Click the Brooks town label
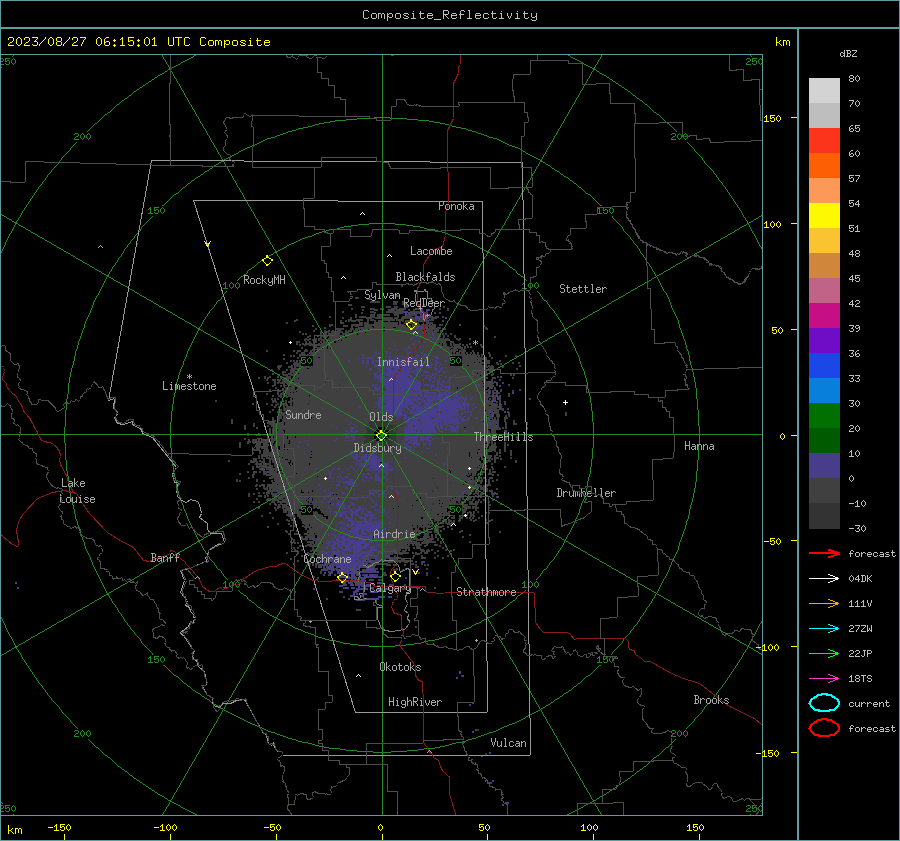The image size is (900, 841). click(x=711, y=700)
